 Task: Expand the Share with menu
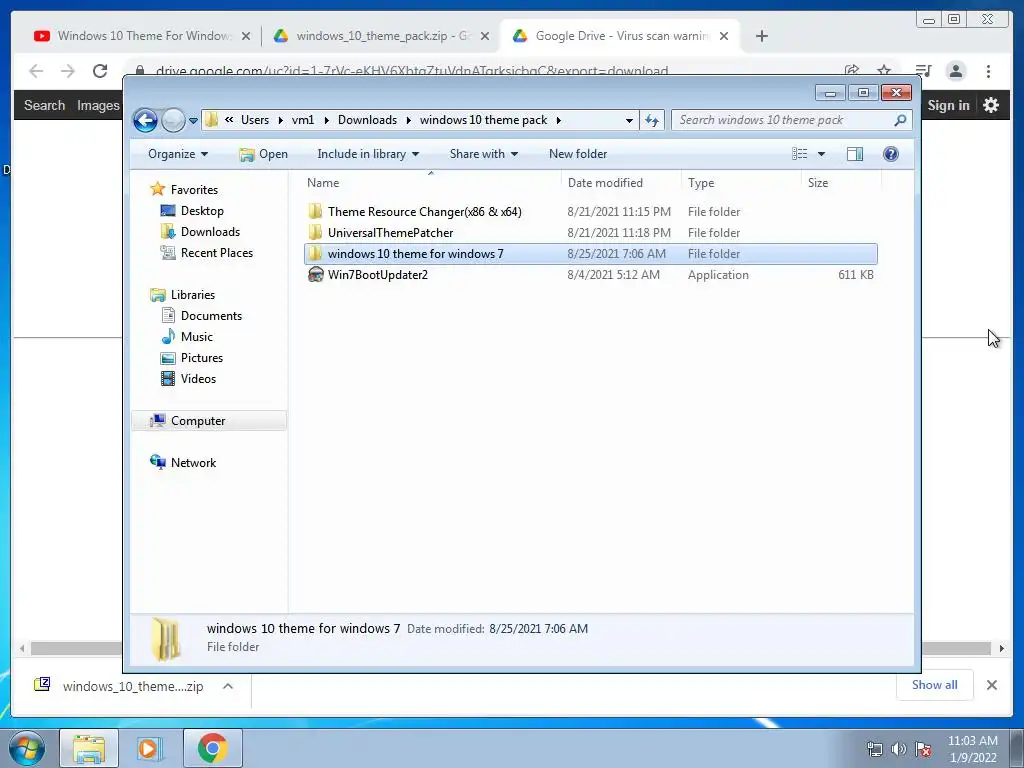click(483, 154)
